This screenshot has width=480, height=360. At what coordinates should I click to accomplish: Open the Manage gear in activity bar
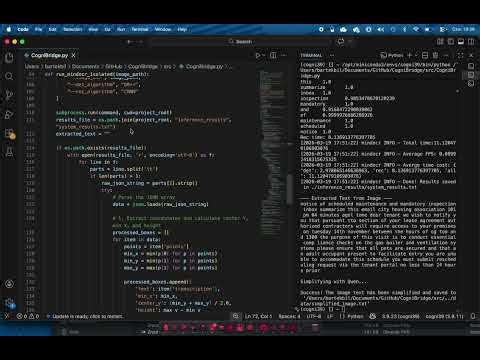click(10, 303)
